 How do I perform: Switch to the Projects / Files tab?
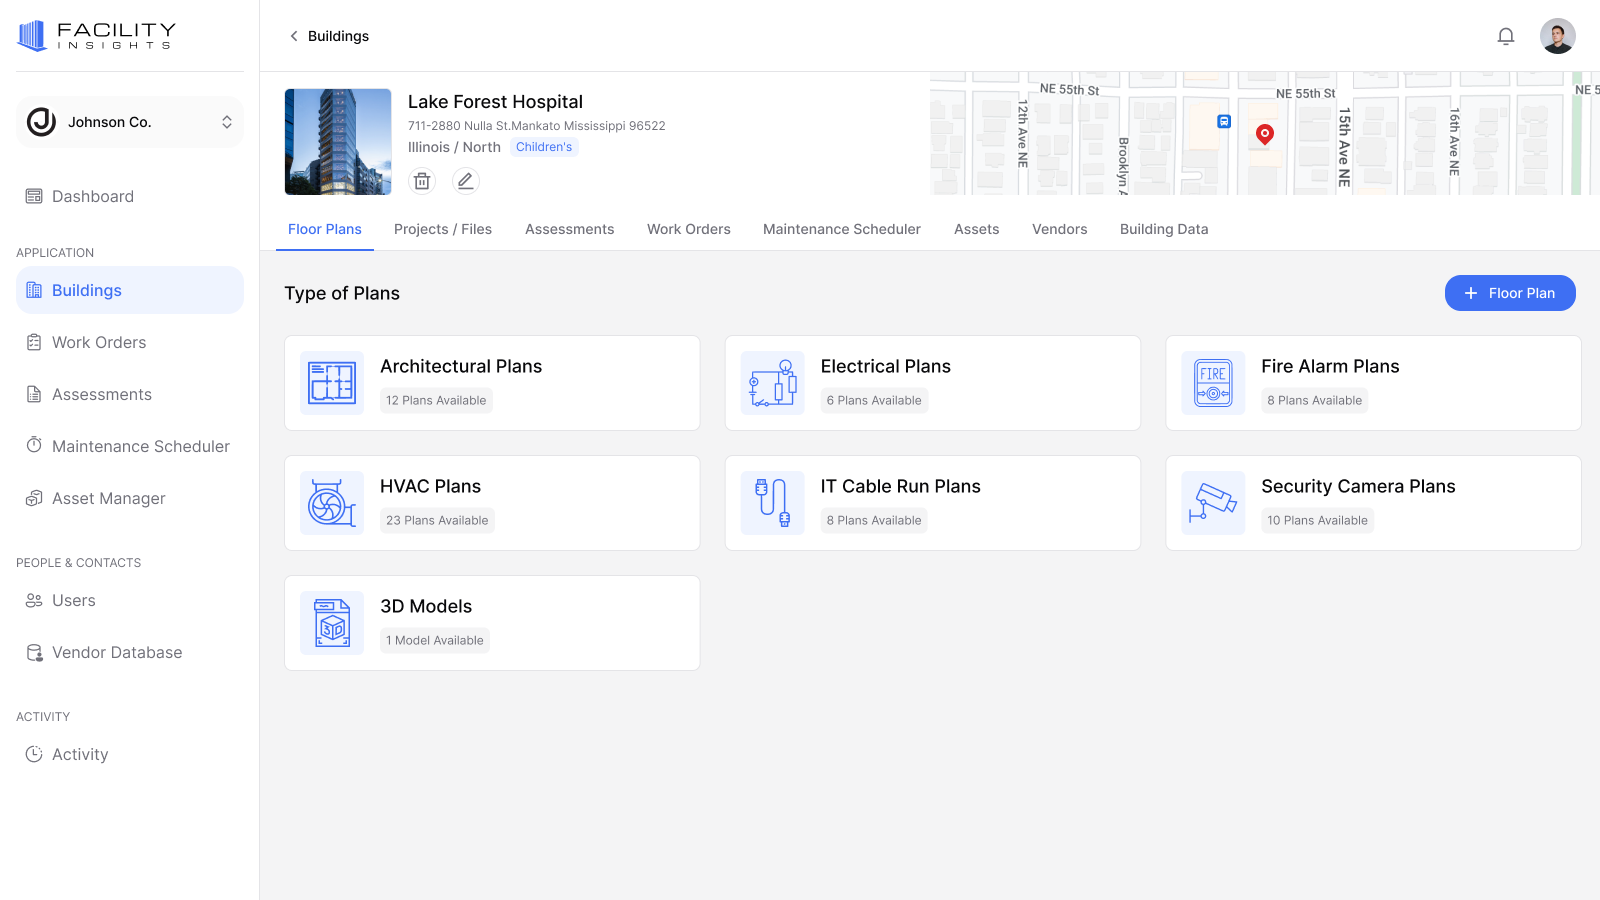coord(443,229)
